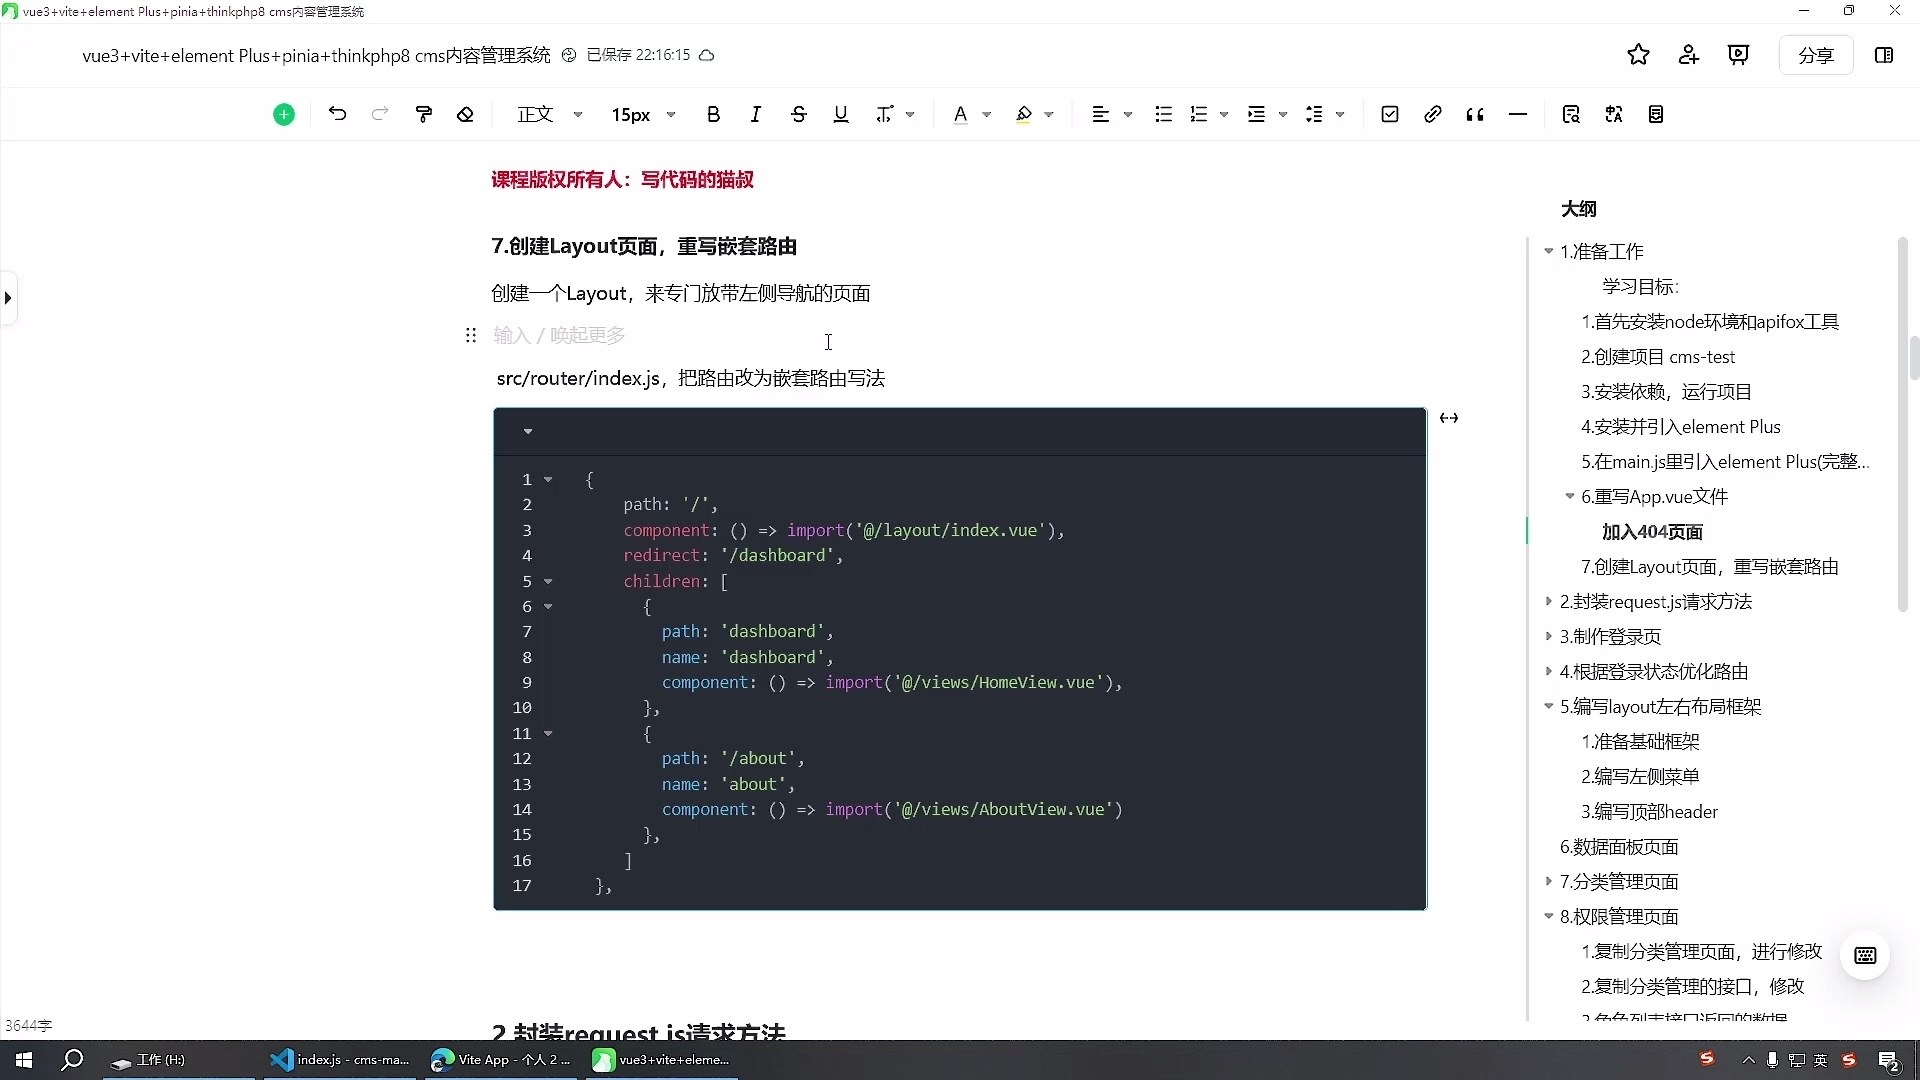Toggle italic formatting
The image size is (1920, 1080).
coord(756,114)
